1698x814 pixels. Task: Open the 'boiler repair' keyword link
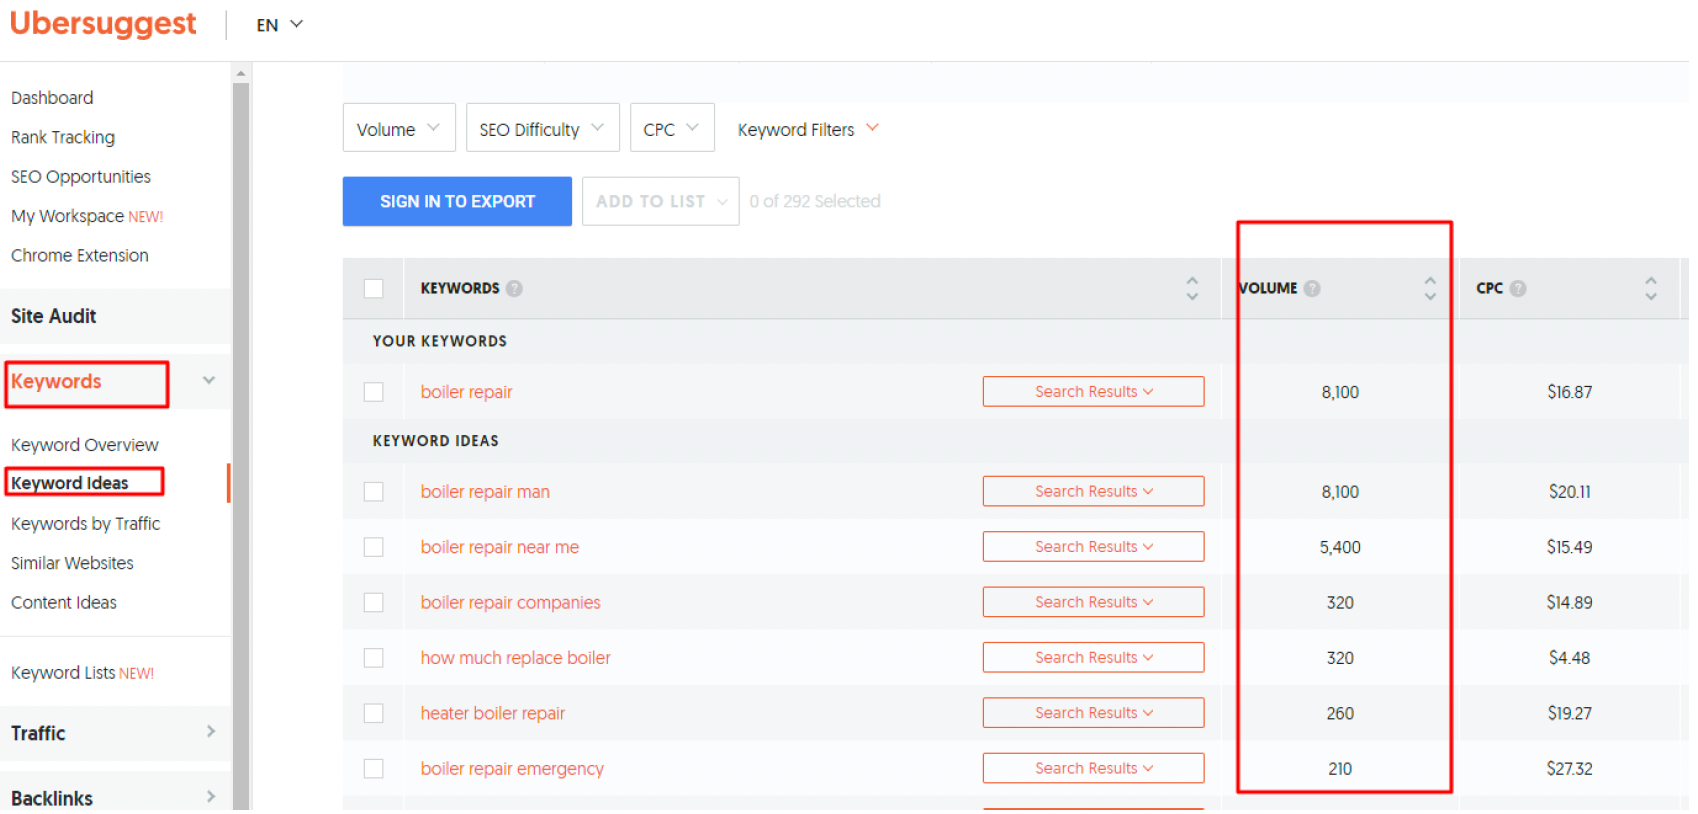point(466,392)
